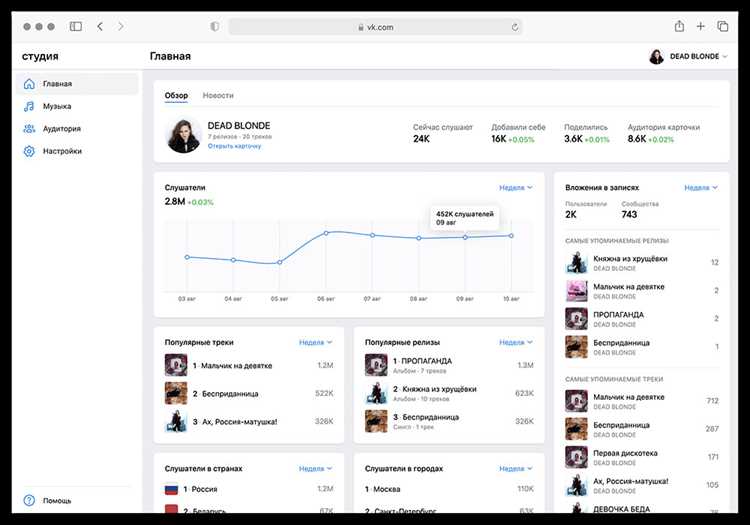Viewport: 750px width, 525px height.
Task: Open Княжна из хрущёвки cover in mentioned releases
Action: tap(576, 262)
